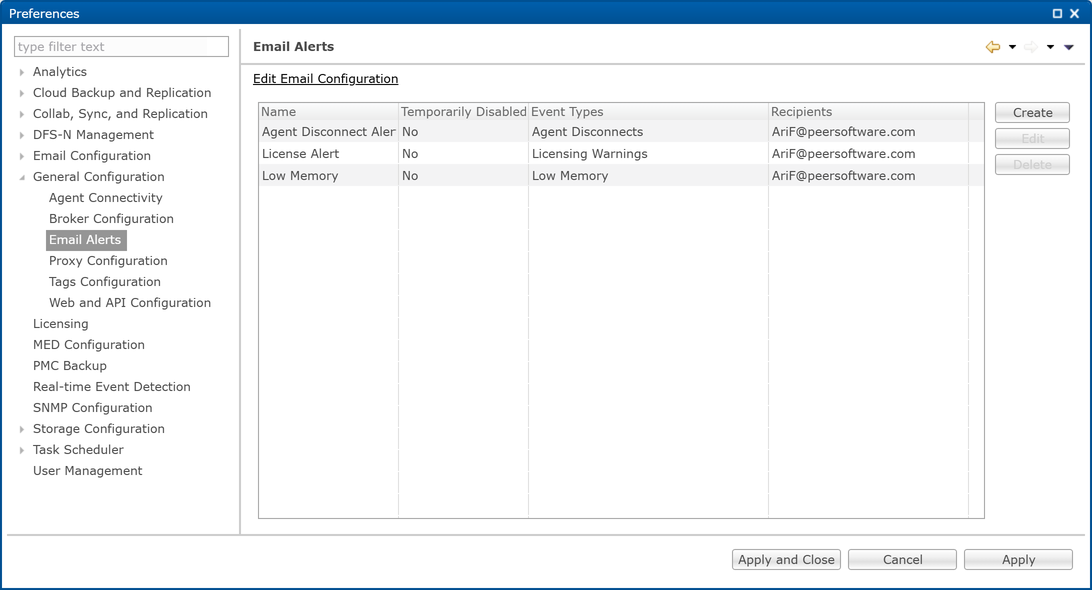
Task: Expand the Task Scheduler node
Action: click(22, 450)
